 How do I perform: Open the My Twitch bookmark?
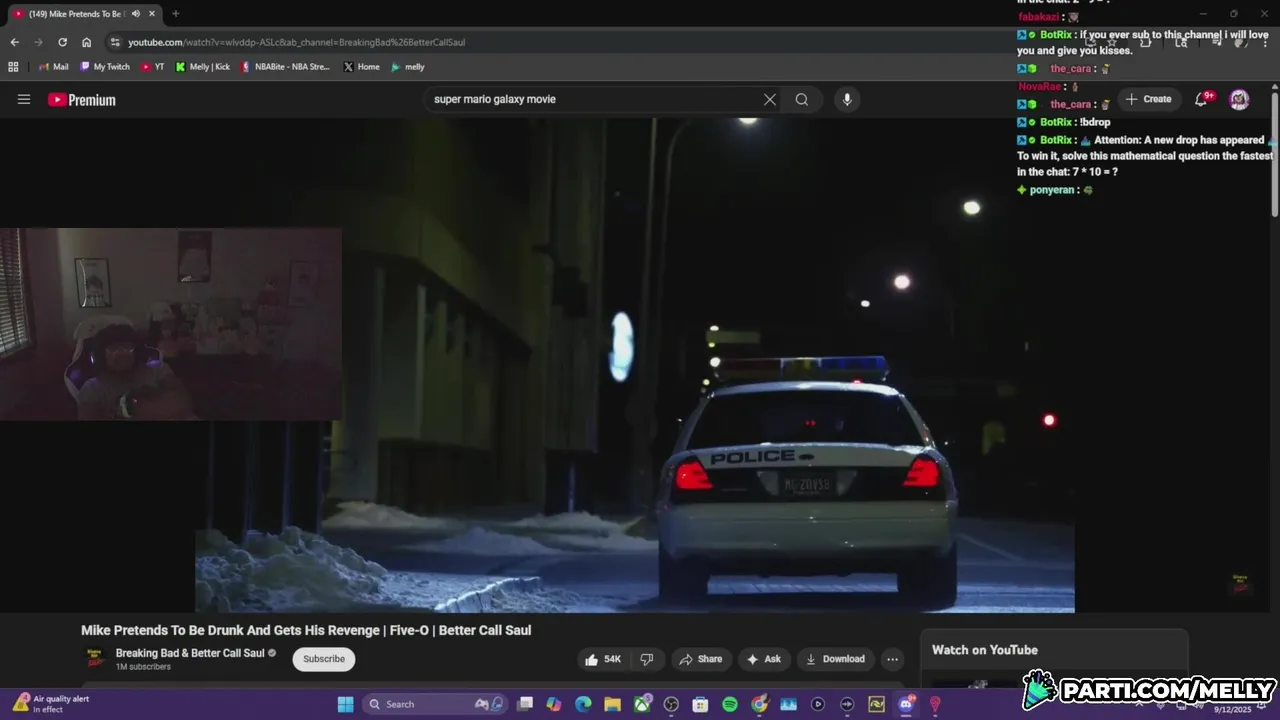click(x=105, y=67)
